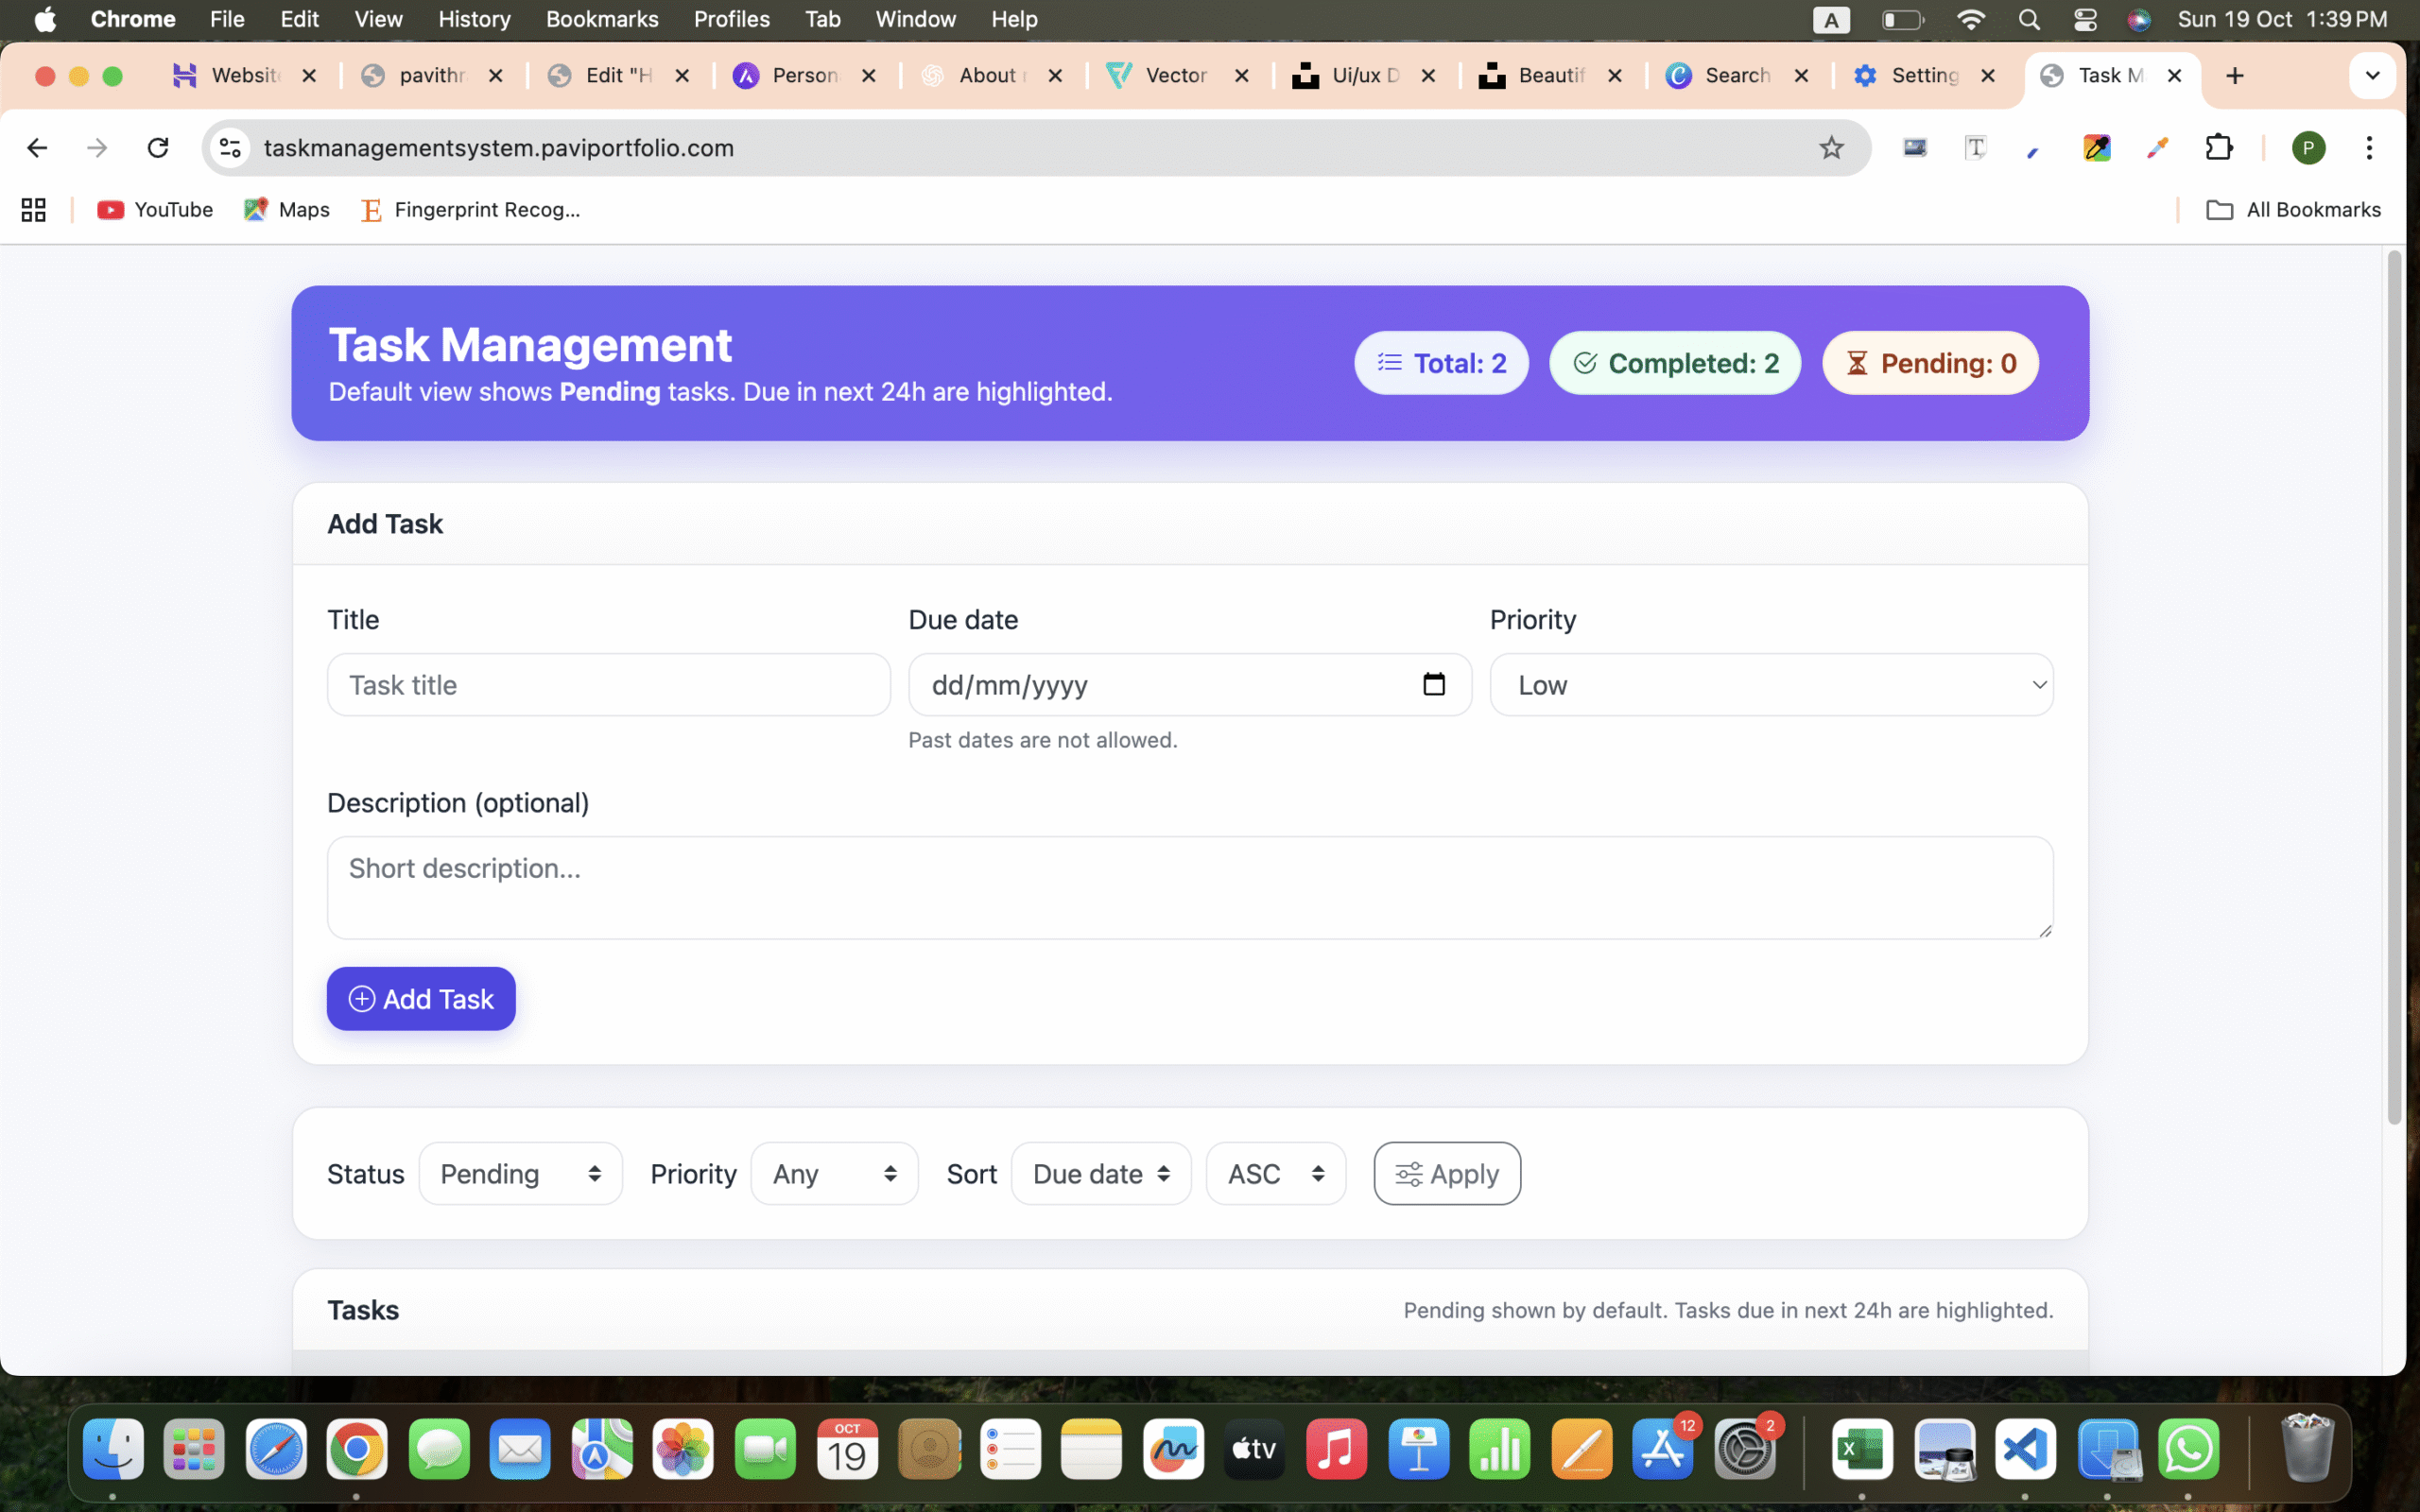Image resolution: width=2420 pixels, height=1512 pixels.
Task: Open All Bookmarks folder
Action: click(2294, 210)
